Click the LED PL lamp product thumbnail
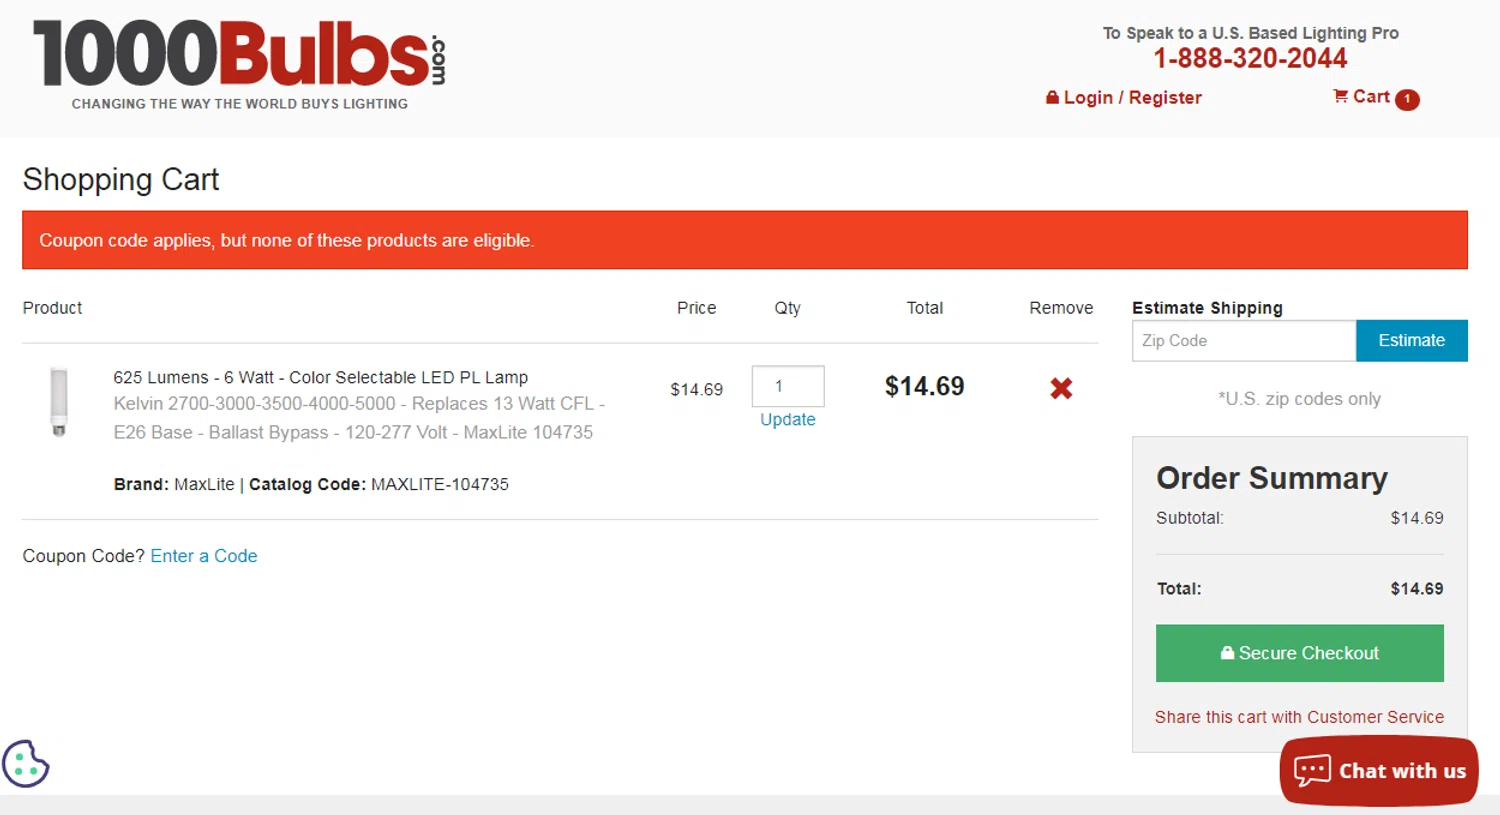 click(59, 402)
